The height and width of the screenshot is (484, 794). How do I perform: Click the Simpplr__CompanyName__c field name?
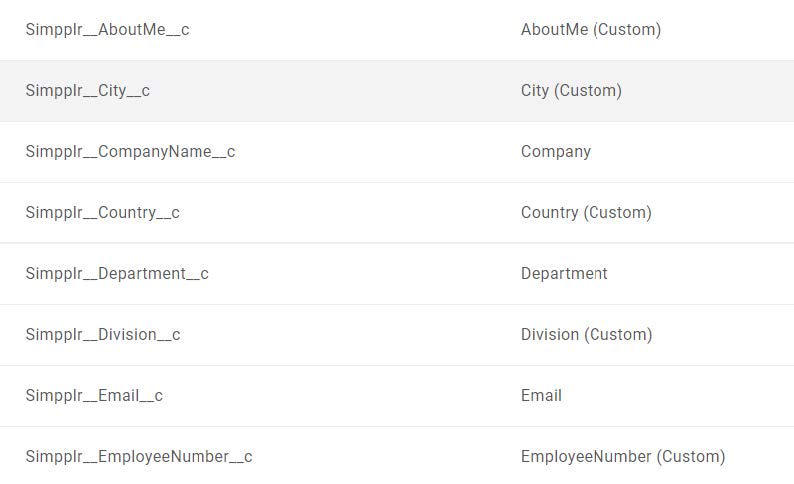130,152
